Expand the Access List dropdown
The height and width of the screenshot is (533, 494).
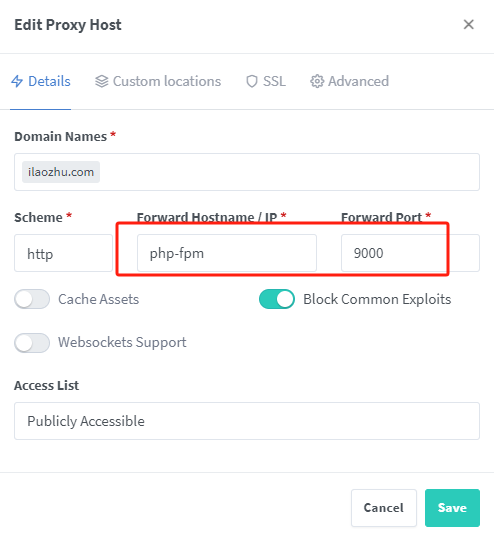(247, 421)
